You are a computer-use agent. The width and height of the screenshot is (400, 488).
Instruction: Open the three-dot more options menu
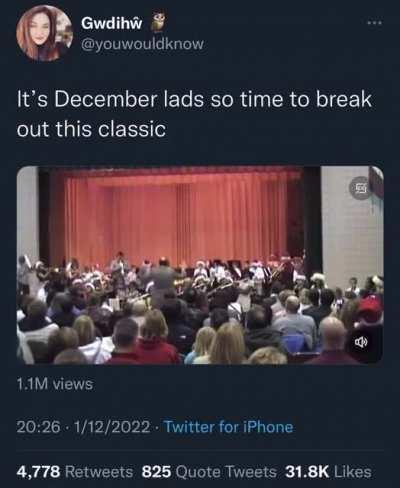374,23
